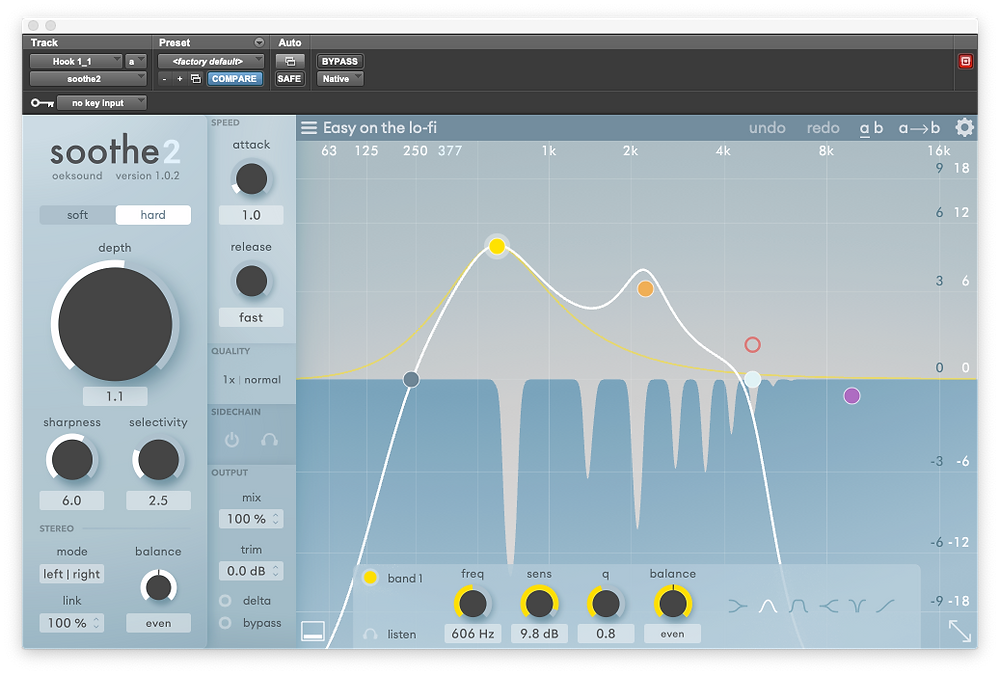The width and height of the screenshot is (1000, 675).
Task: Open the Preset menu arrow
Action: click(259, 42)
